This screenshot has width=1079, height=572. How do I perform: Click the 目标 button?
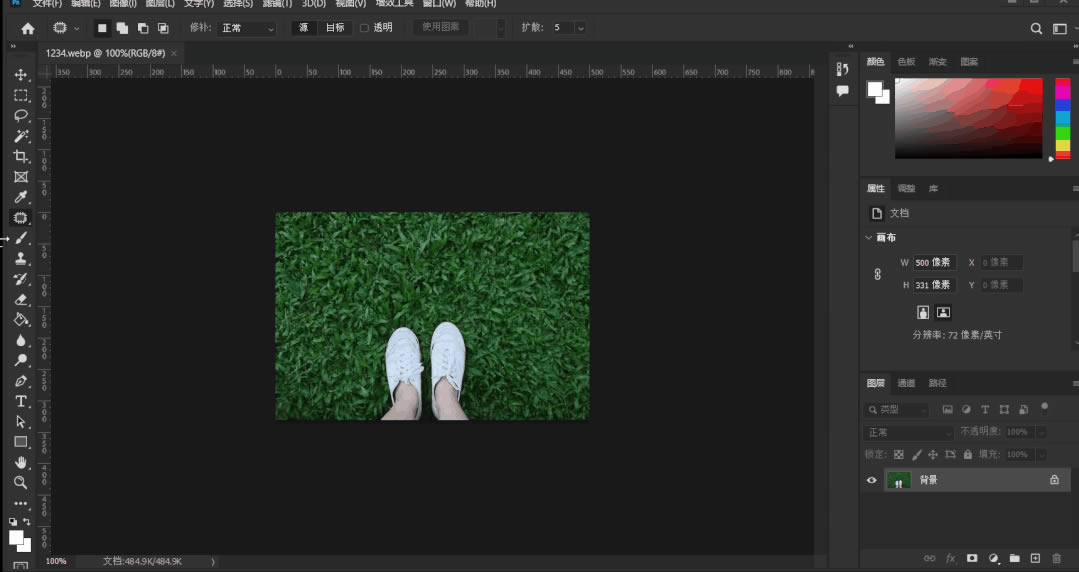point(334,28)
